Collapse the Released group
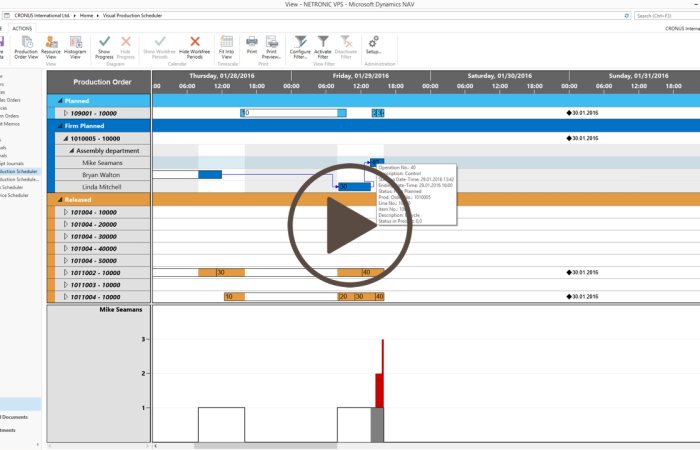Viewport: 700px width, 450px height. point(60,200)
